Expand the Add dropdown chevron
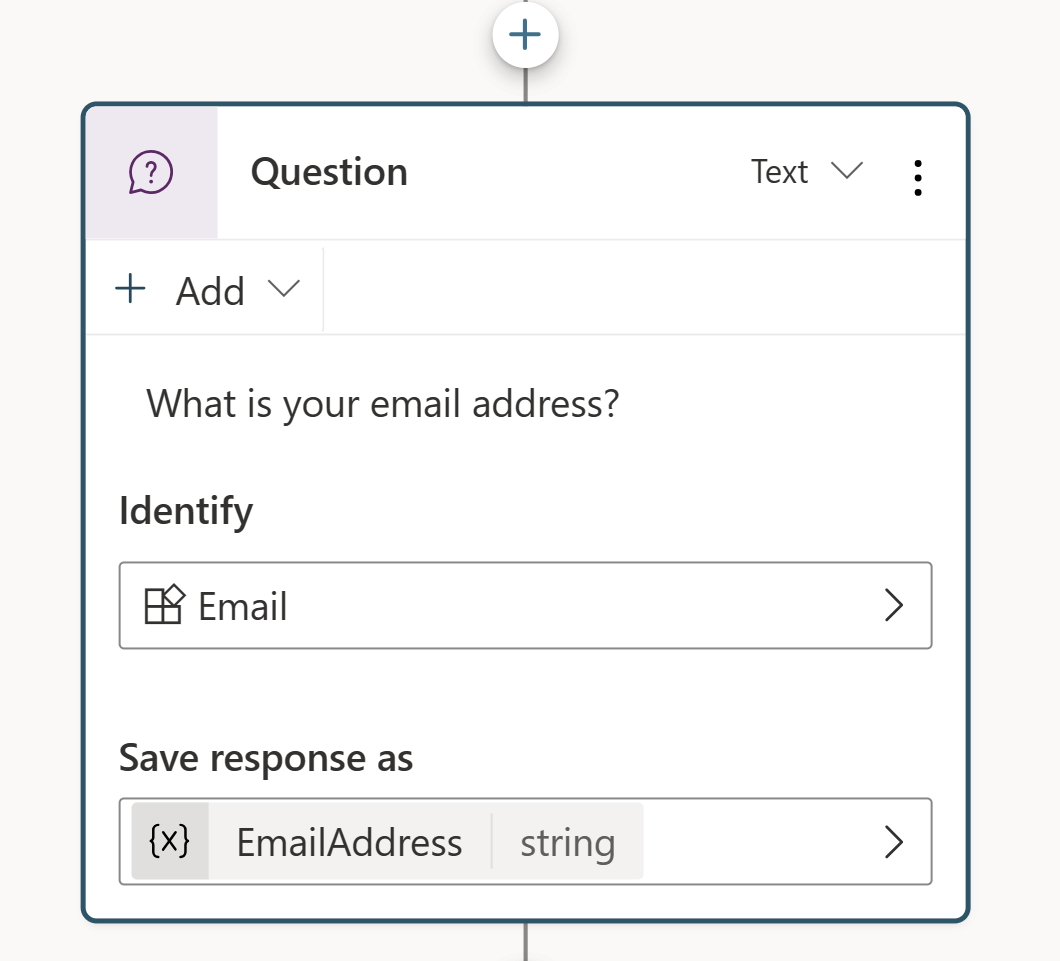Screen dimensions: 1060x961 tap(283, 289)
